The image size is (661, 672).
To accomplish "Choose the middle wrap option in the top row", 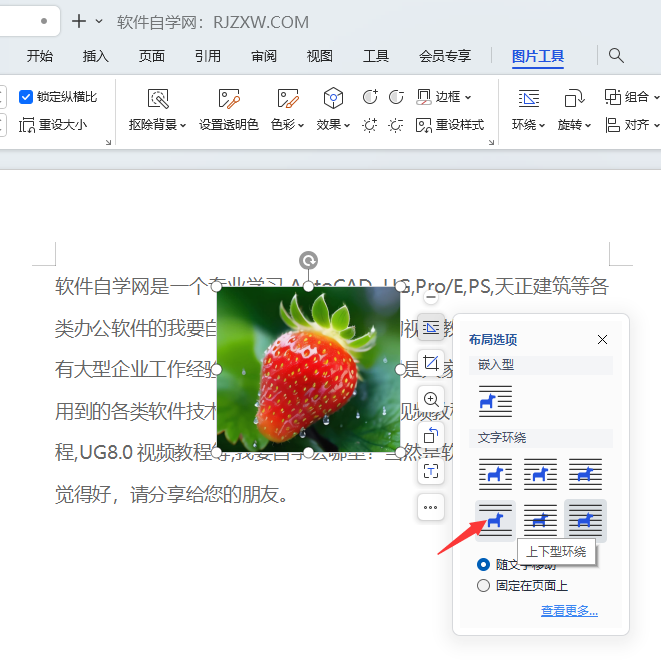I will click(x=540, y=474).
